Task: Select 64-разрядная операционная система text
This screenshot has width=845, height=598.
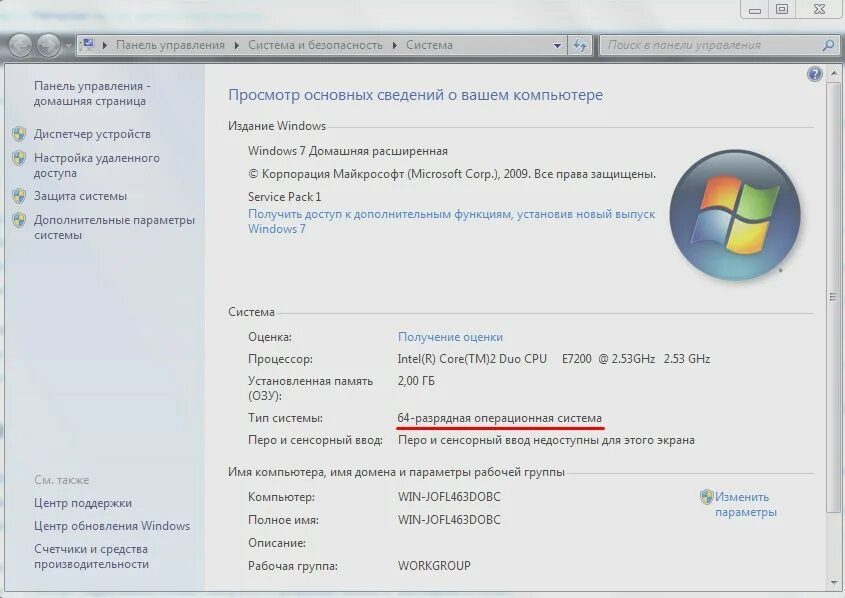Action: coord(500,418)
